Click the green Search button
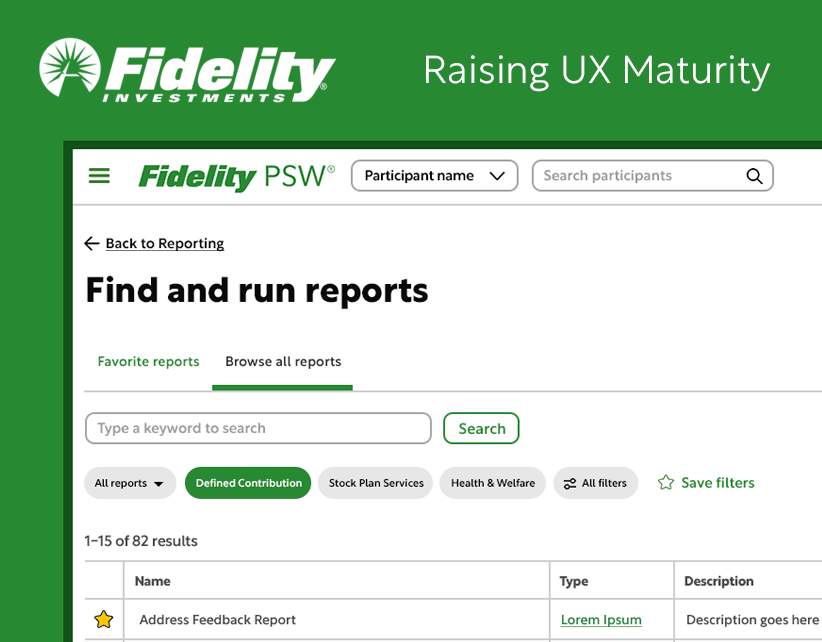822x642 pixels. (x=481, y=428)
